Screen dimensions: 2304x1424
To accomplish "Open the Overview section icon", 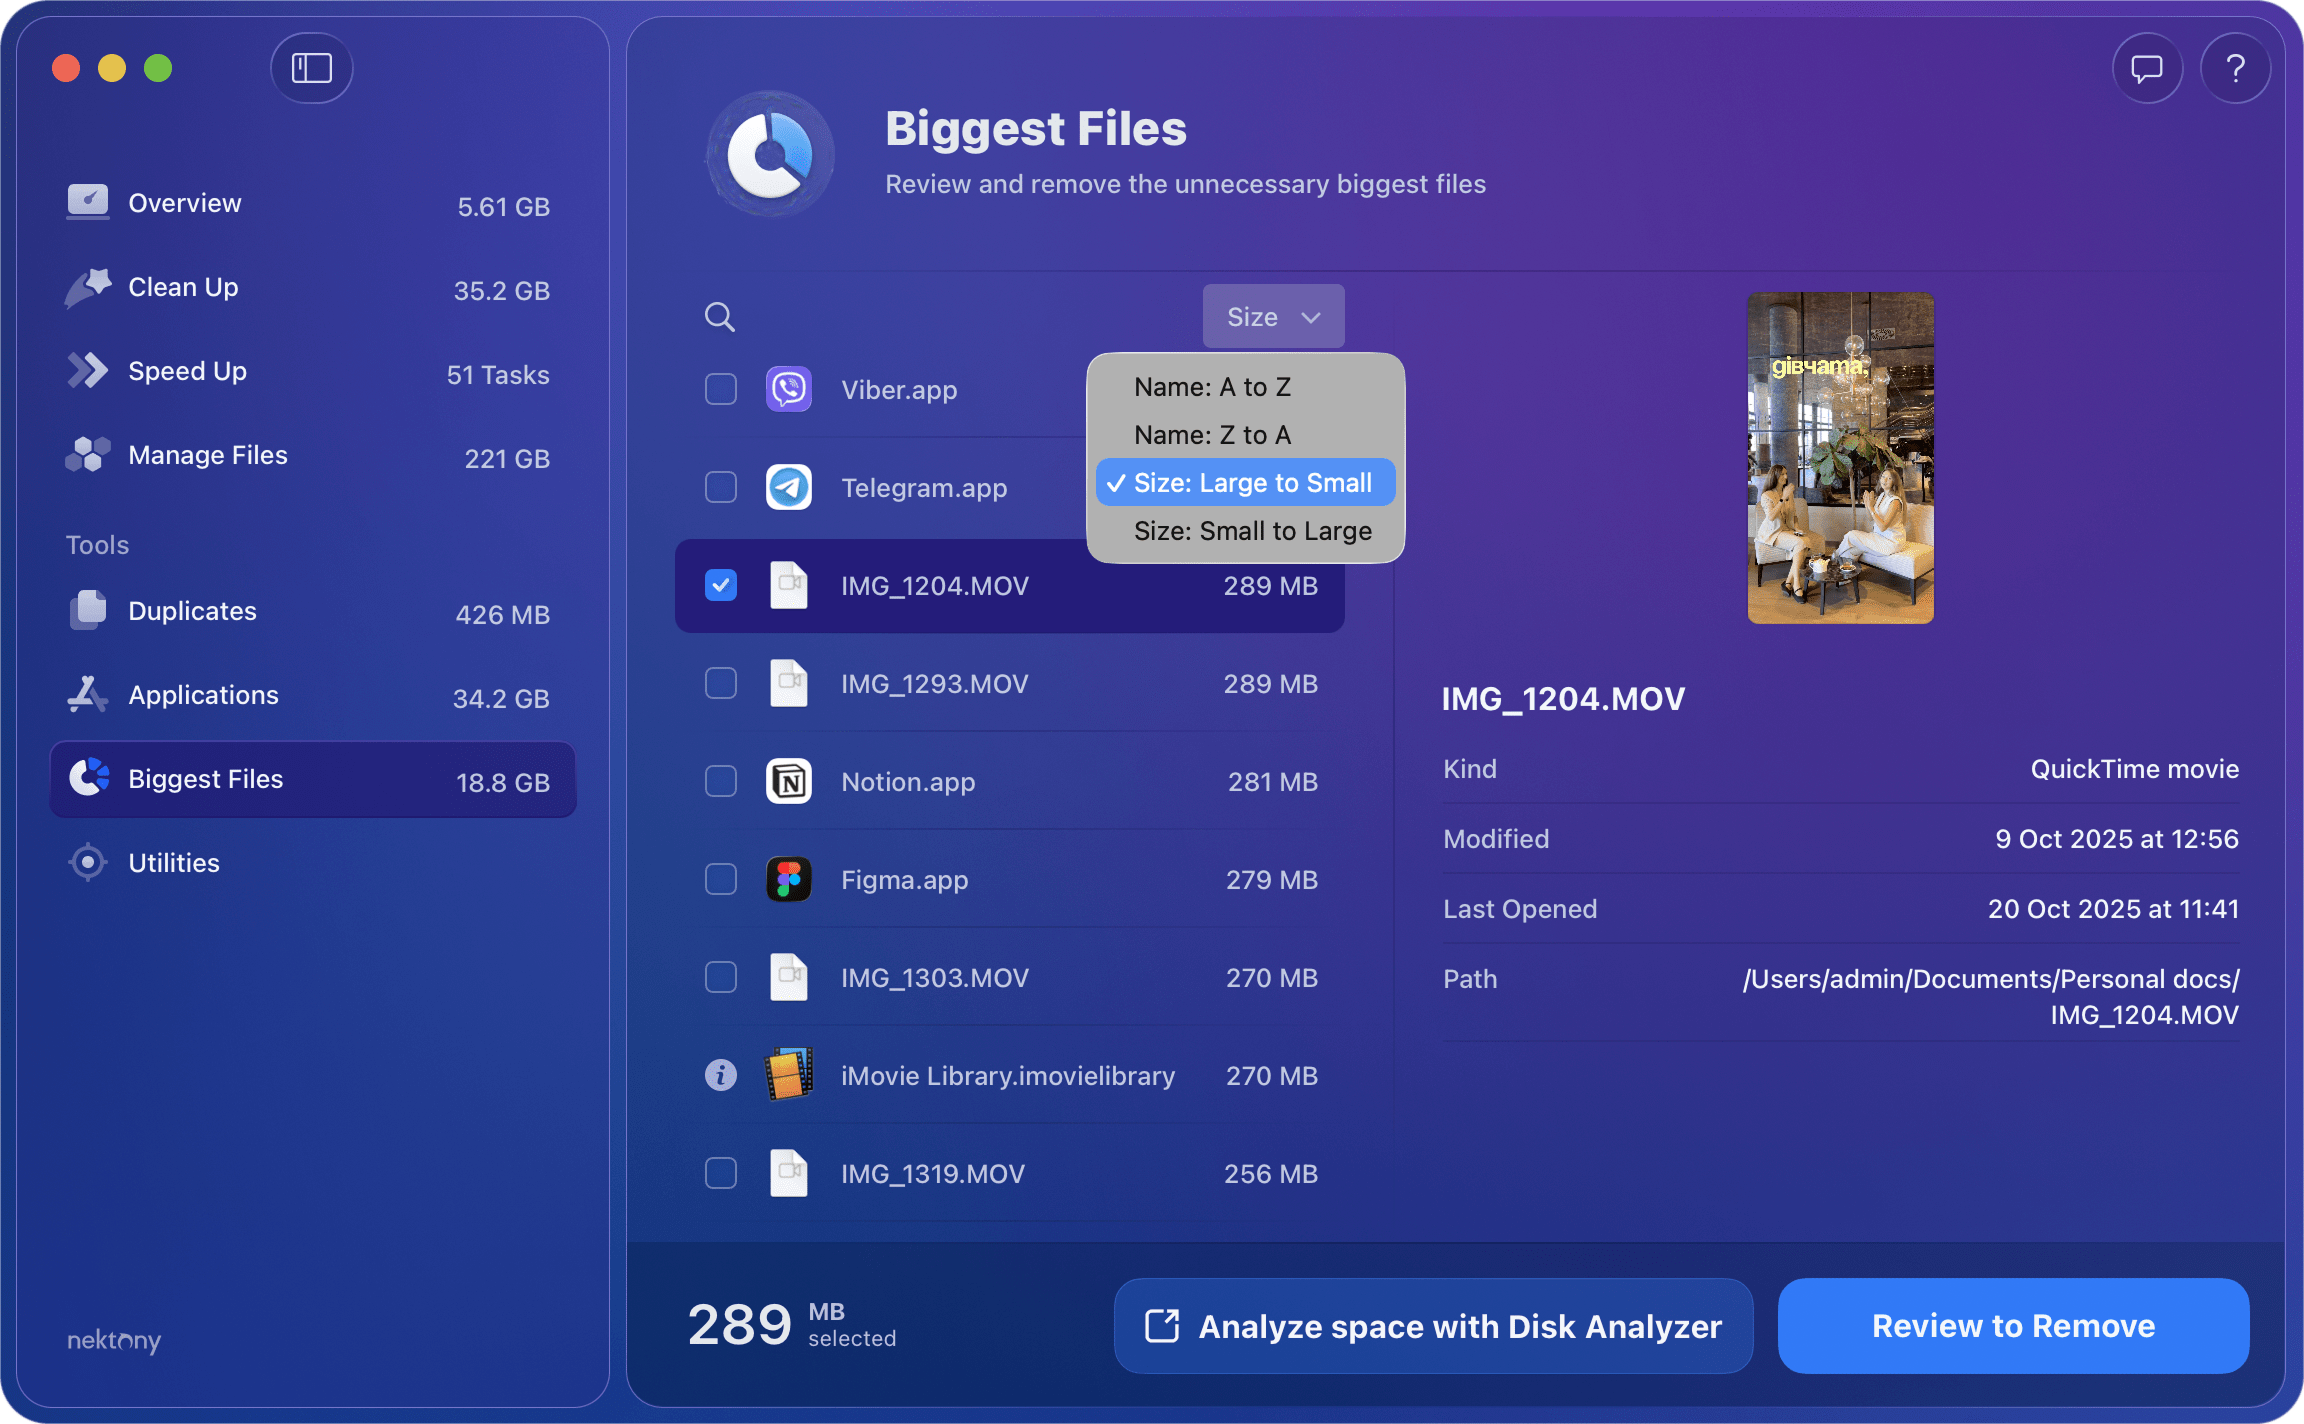I will pyautogui.click(x=88, y=202).
